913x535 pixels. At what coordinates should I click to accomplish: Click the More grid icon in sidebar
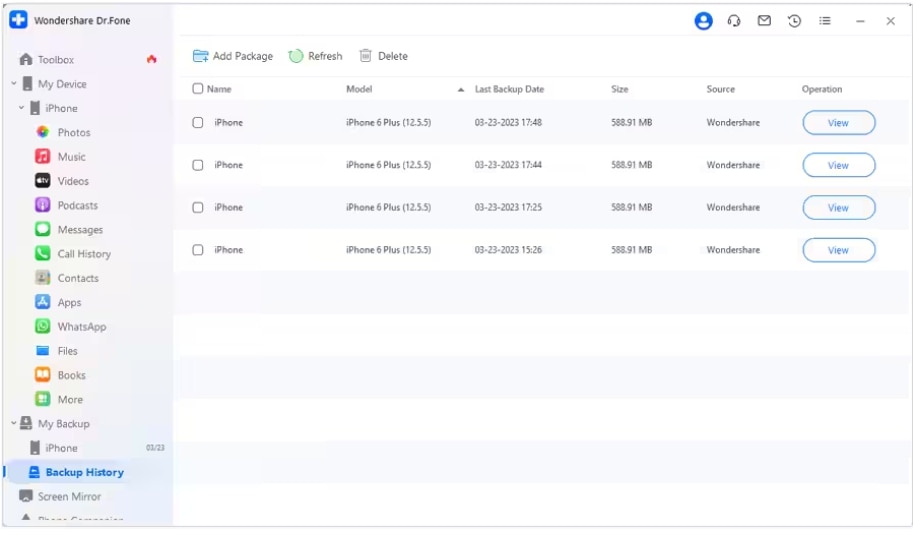pyautogui.click(x=43, y=399)
